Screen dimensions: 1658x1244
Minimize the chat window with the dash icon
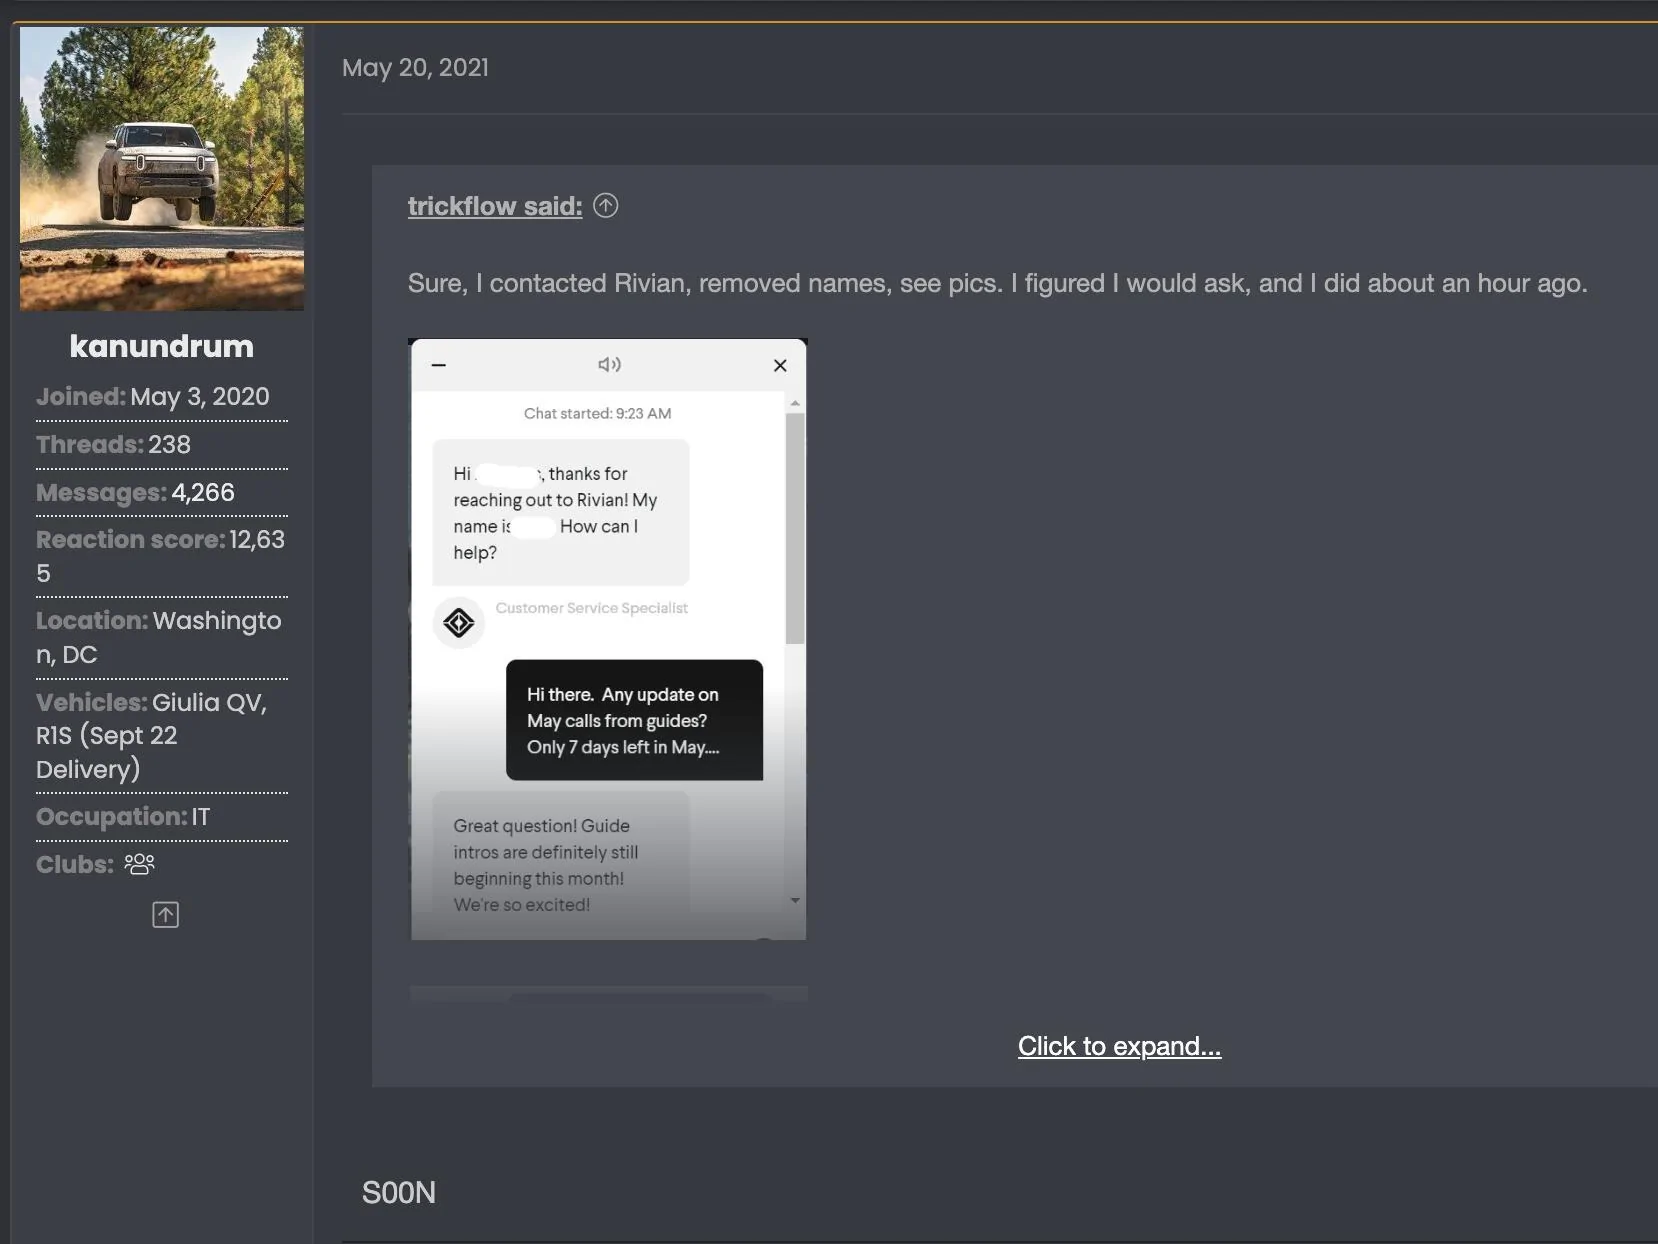(x=438, y=365)
